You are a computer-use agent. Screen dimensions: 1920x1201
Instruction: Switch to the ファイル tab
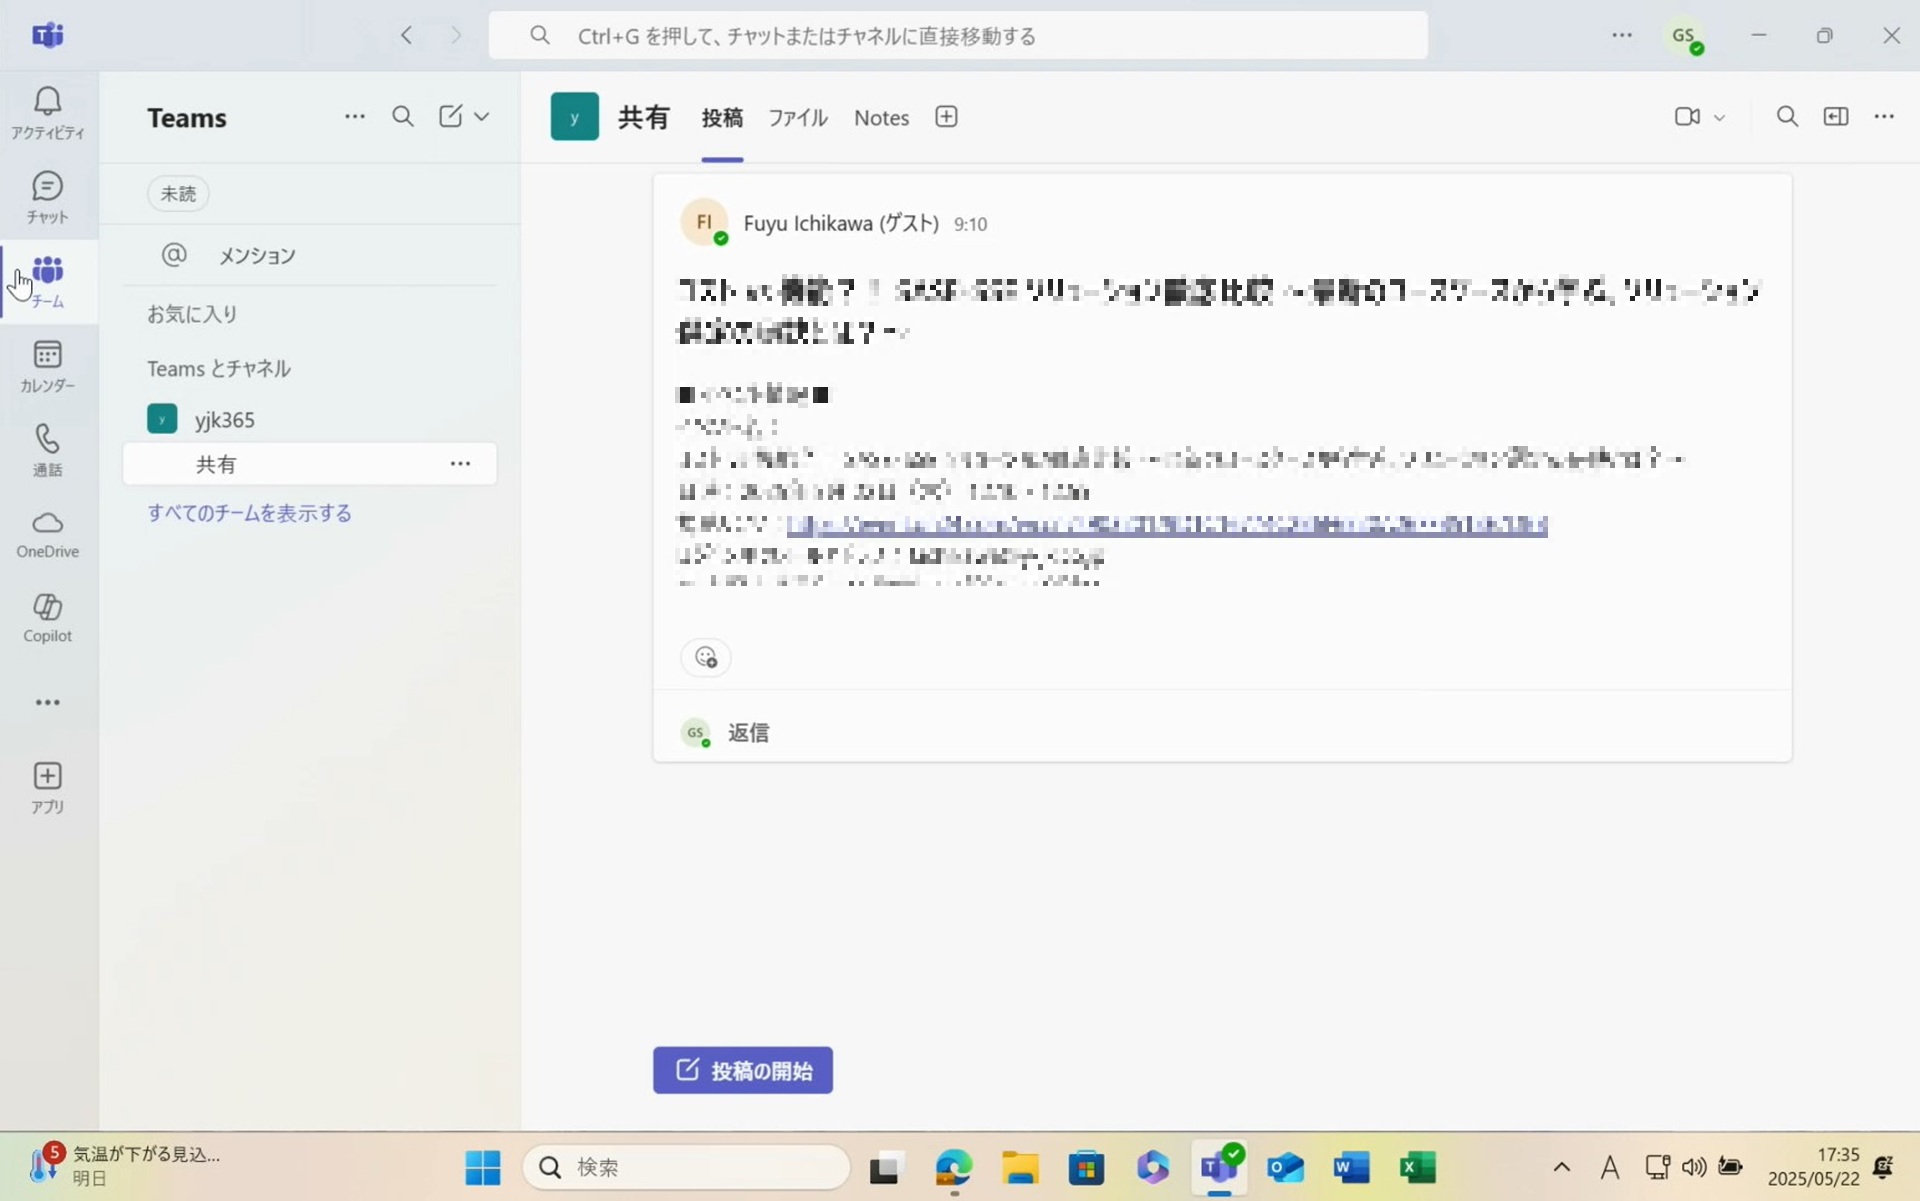tap(798, 117)
